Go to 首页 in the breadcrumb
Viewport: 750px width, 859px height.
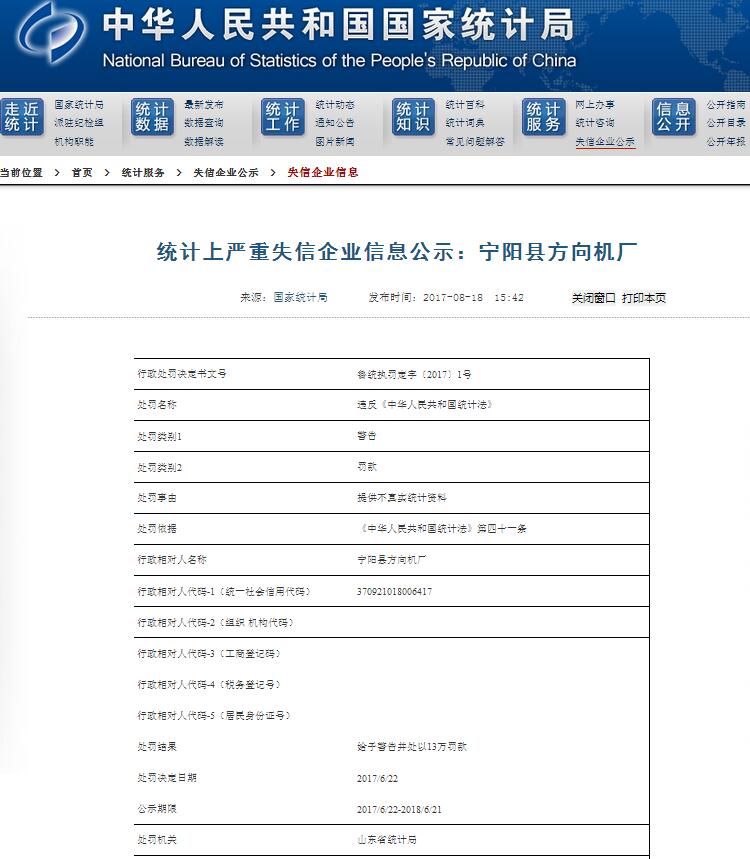tap(82, 173)
